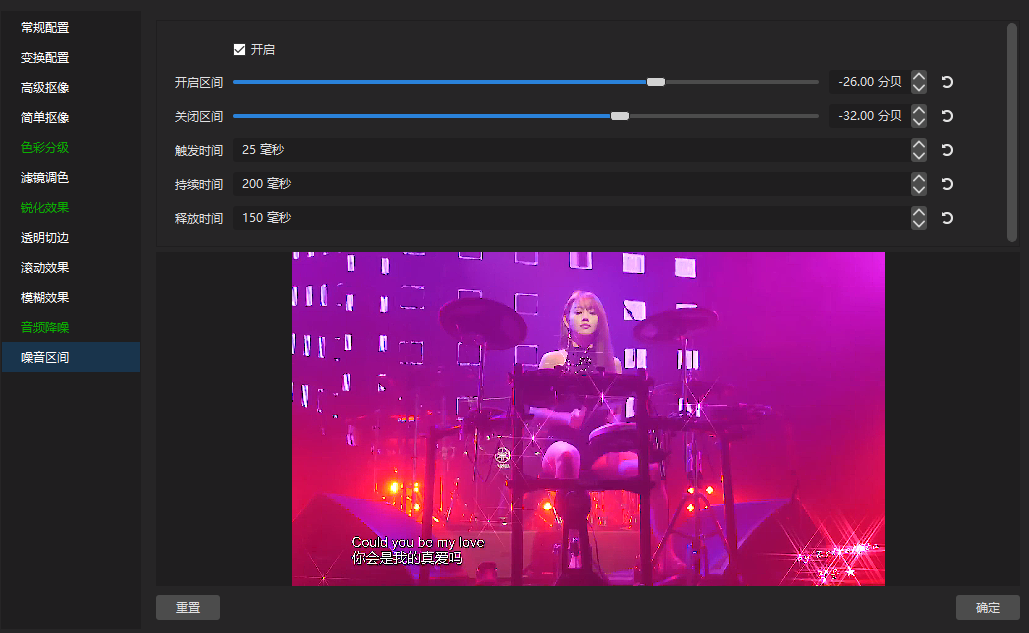Click the 开启区间 slider handle
This screenshot has width=1029, height=633.
click(x=656, y=82)
